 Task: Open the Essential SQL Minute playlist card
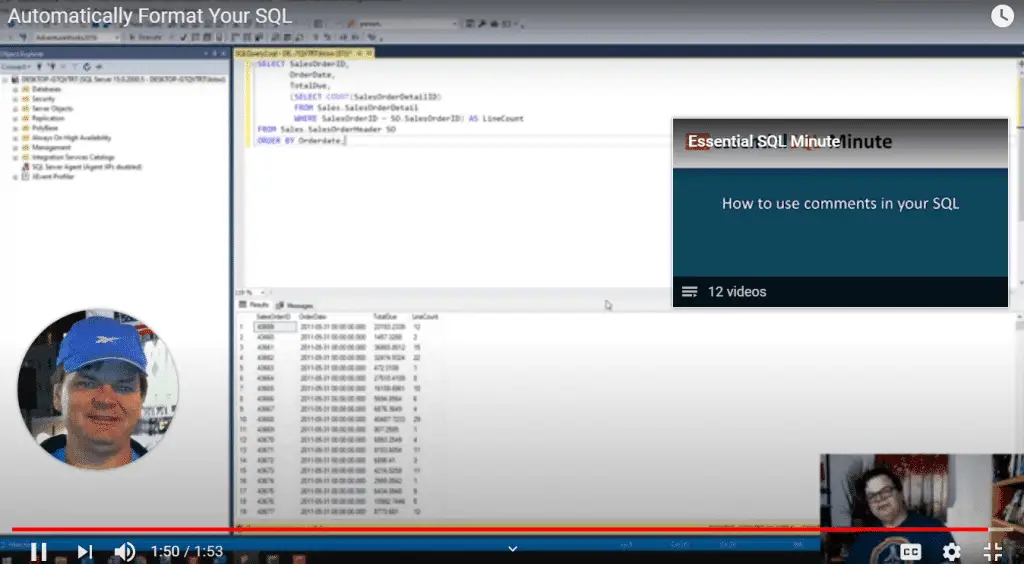(840, 213)
